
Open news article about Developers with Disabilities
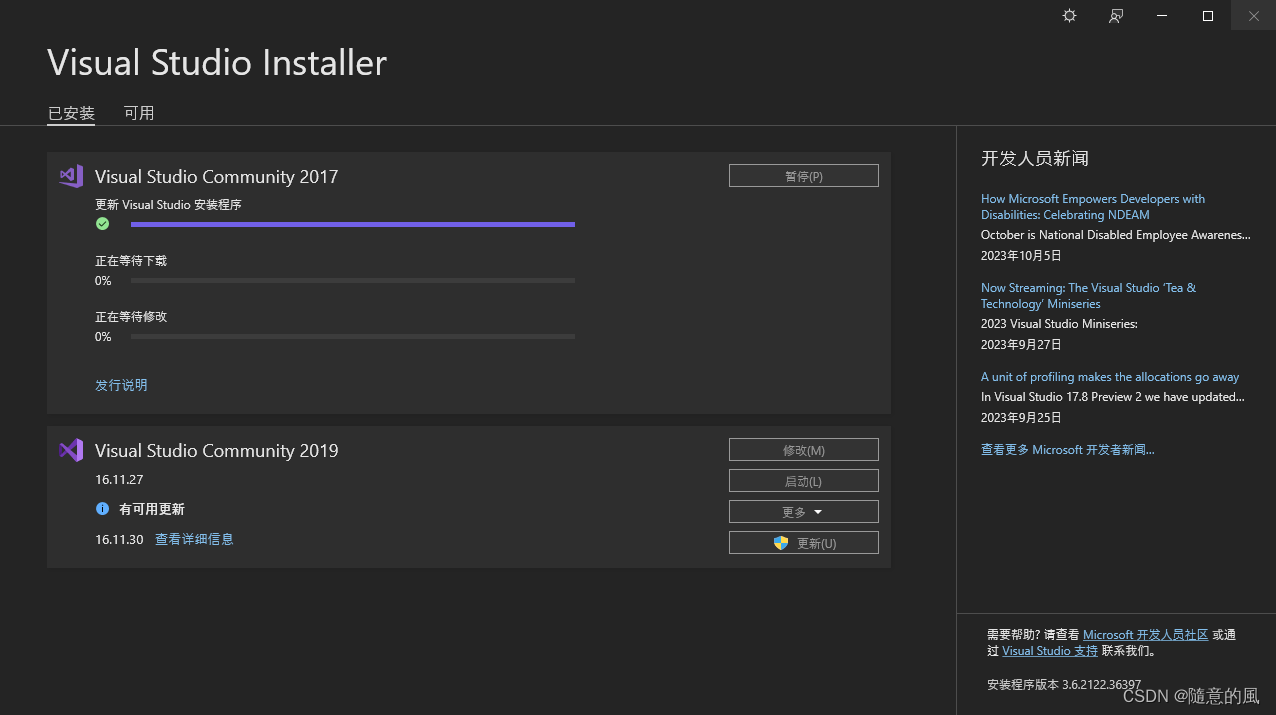click(x=1093, y=207)
